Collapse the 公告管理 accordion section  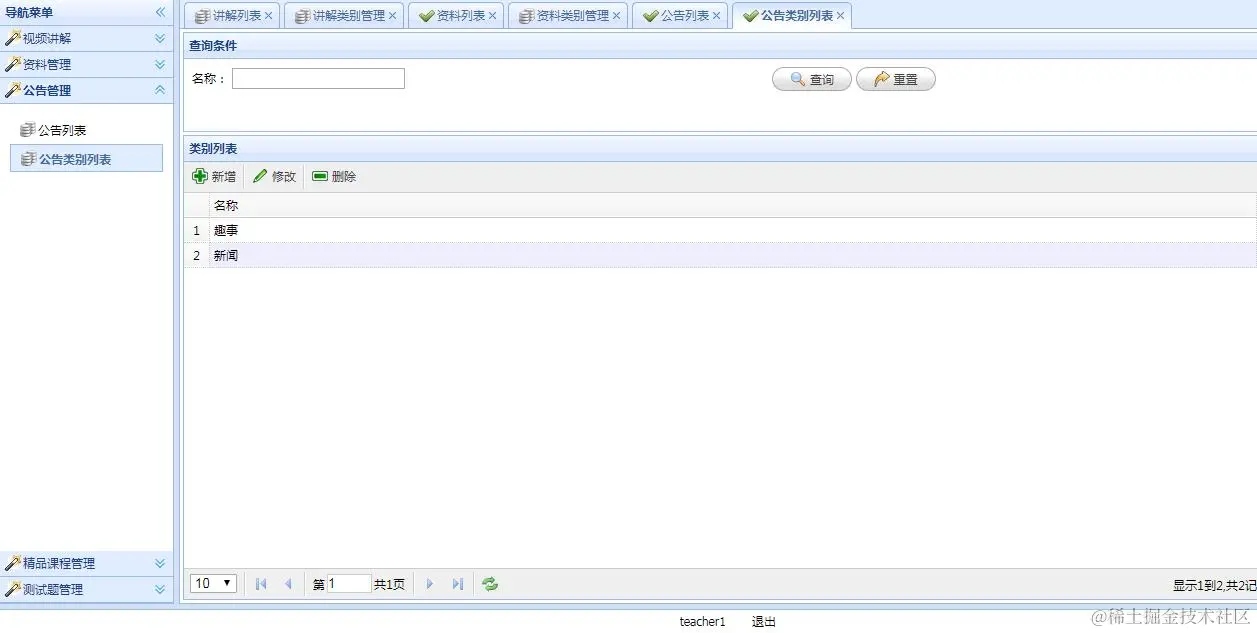tap(160, 90)
